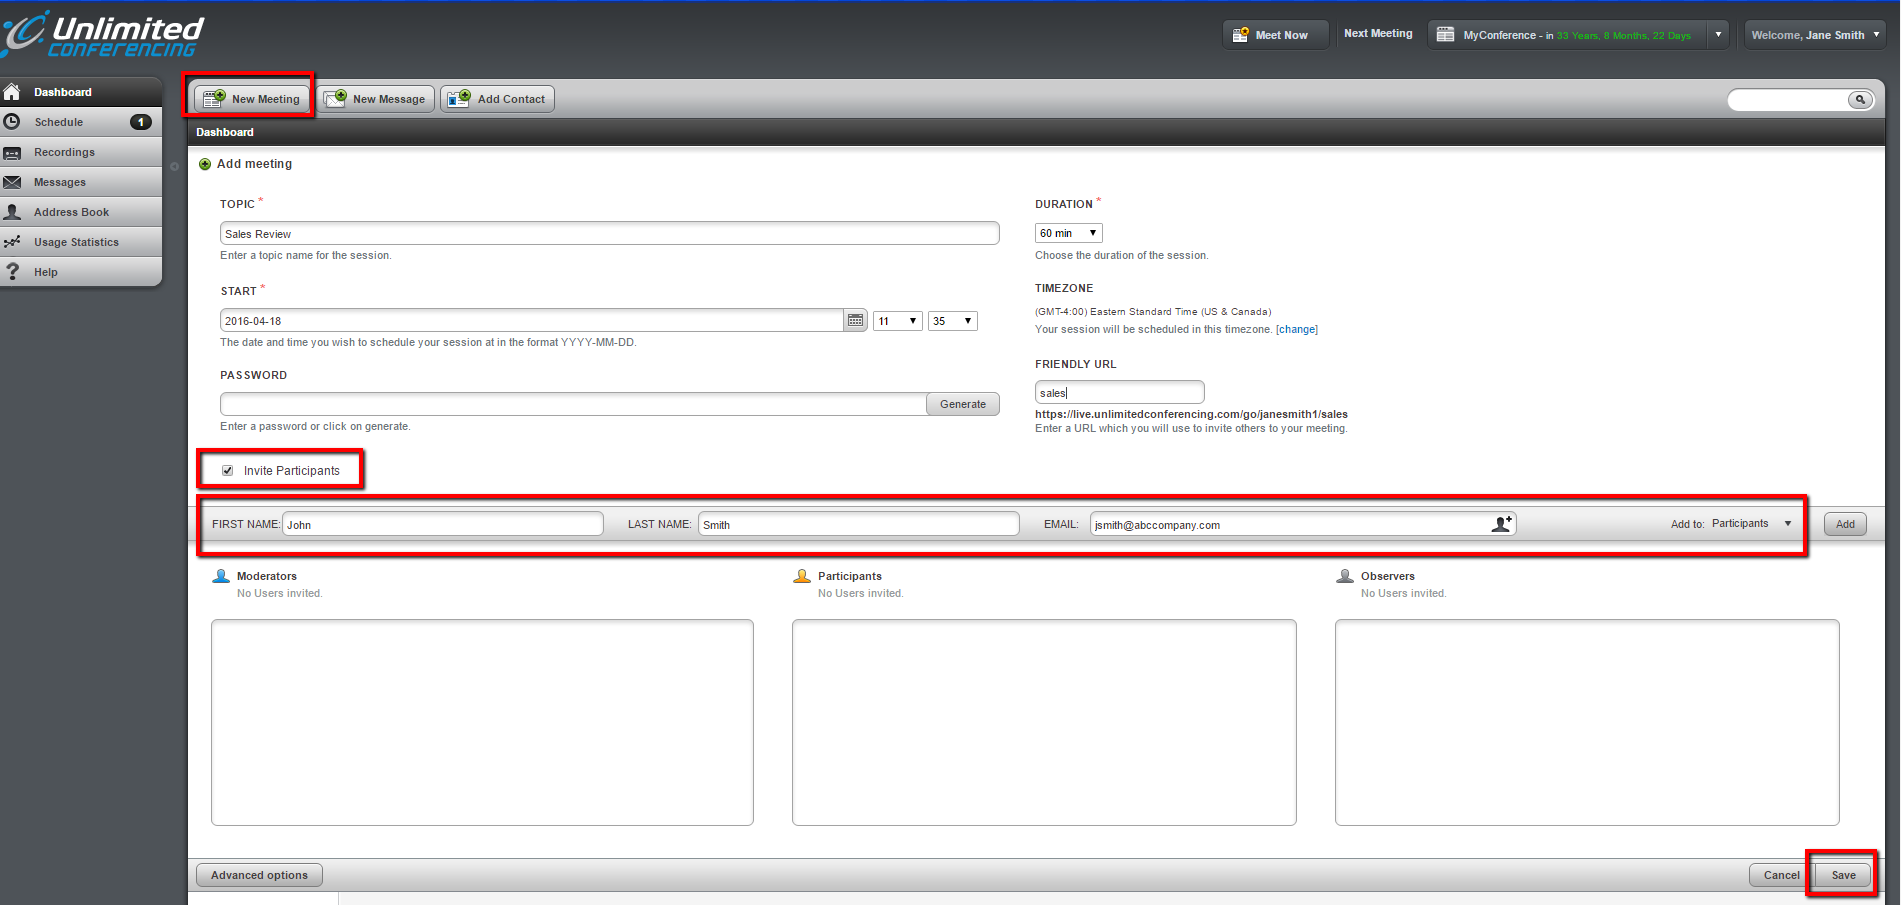
Task: Open Usage Statistics in the sidebar
Action: tap(76, 242)
